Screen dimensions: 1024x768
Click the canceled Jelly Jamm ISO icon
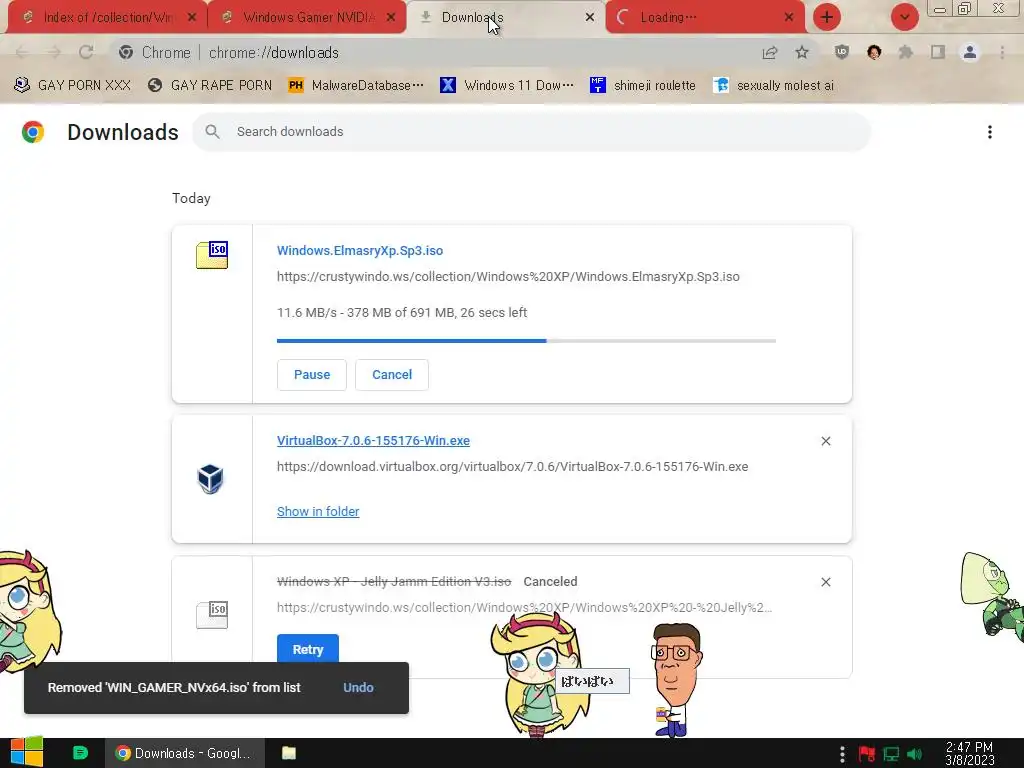pos(212,615)
